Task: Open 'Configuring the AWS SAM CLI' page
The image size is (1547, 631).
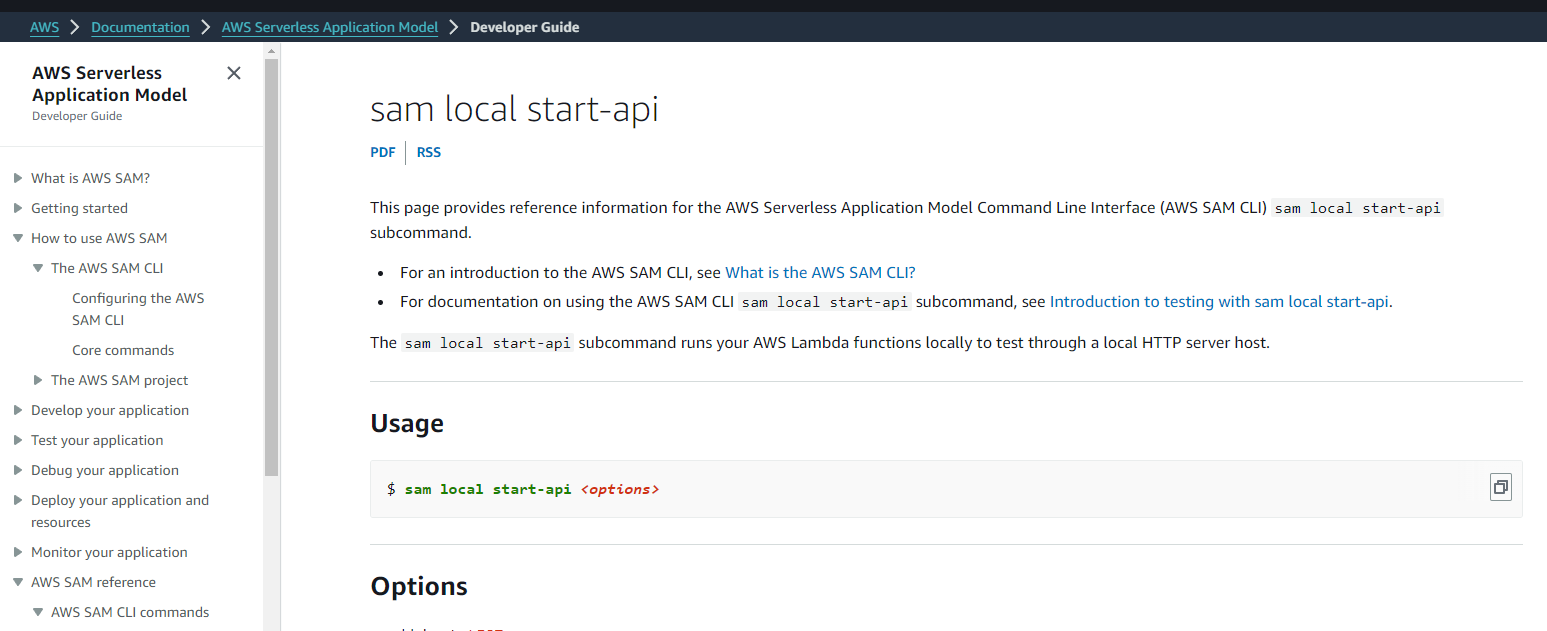Action: 138,309
